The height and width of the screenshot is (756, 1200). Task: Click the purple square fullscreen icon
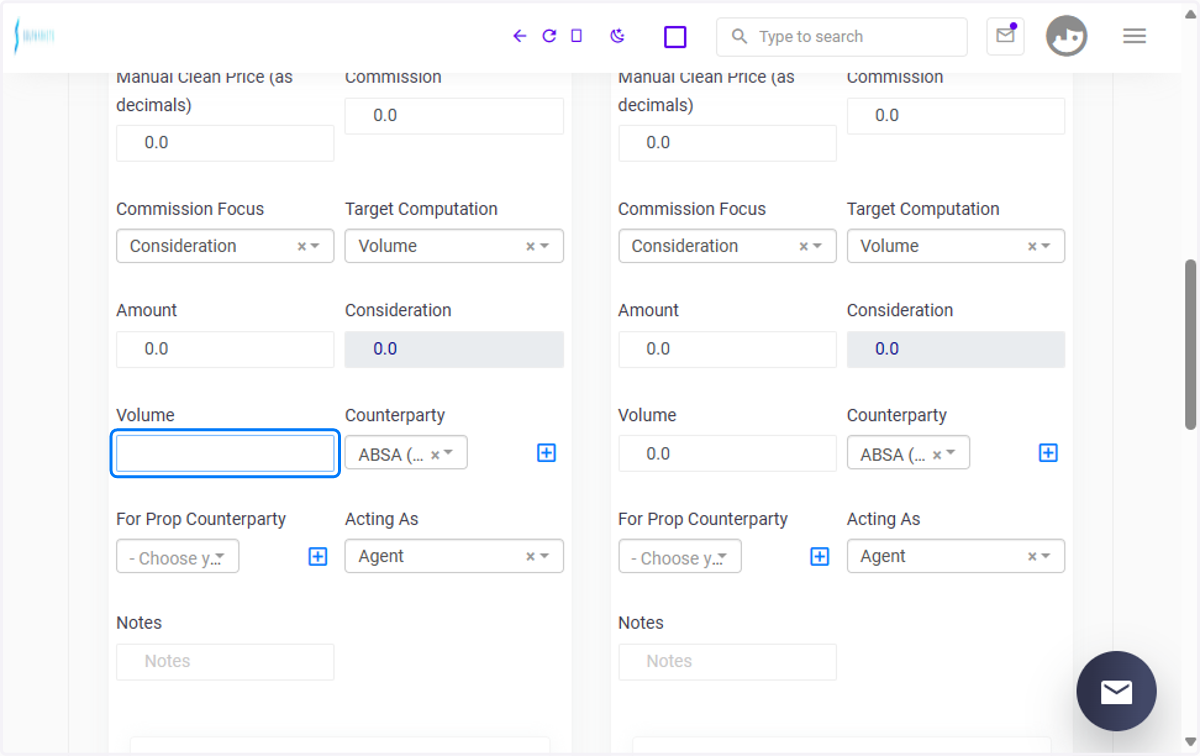tap(675, 37)
